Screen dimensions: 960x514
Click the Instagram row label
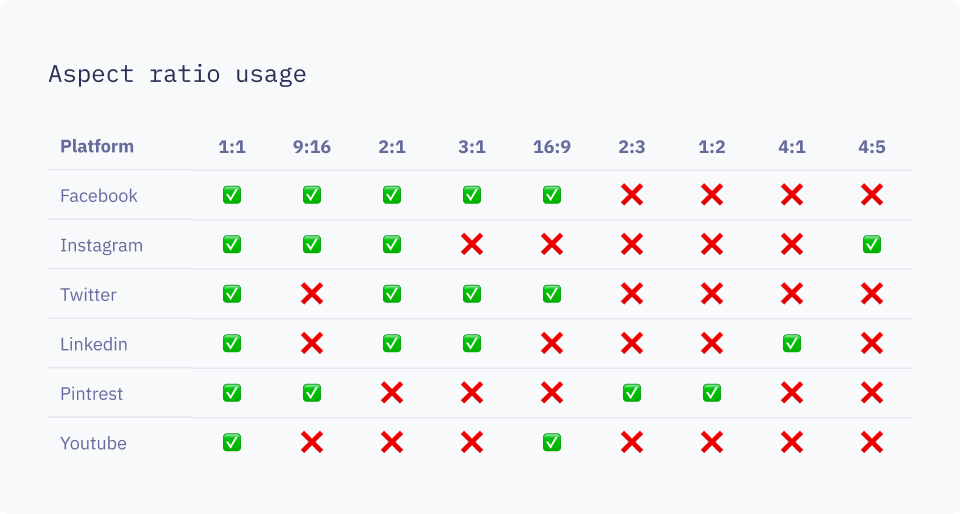[x=101, y=245]
